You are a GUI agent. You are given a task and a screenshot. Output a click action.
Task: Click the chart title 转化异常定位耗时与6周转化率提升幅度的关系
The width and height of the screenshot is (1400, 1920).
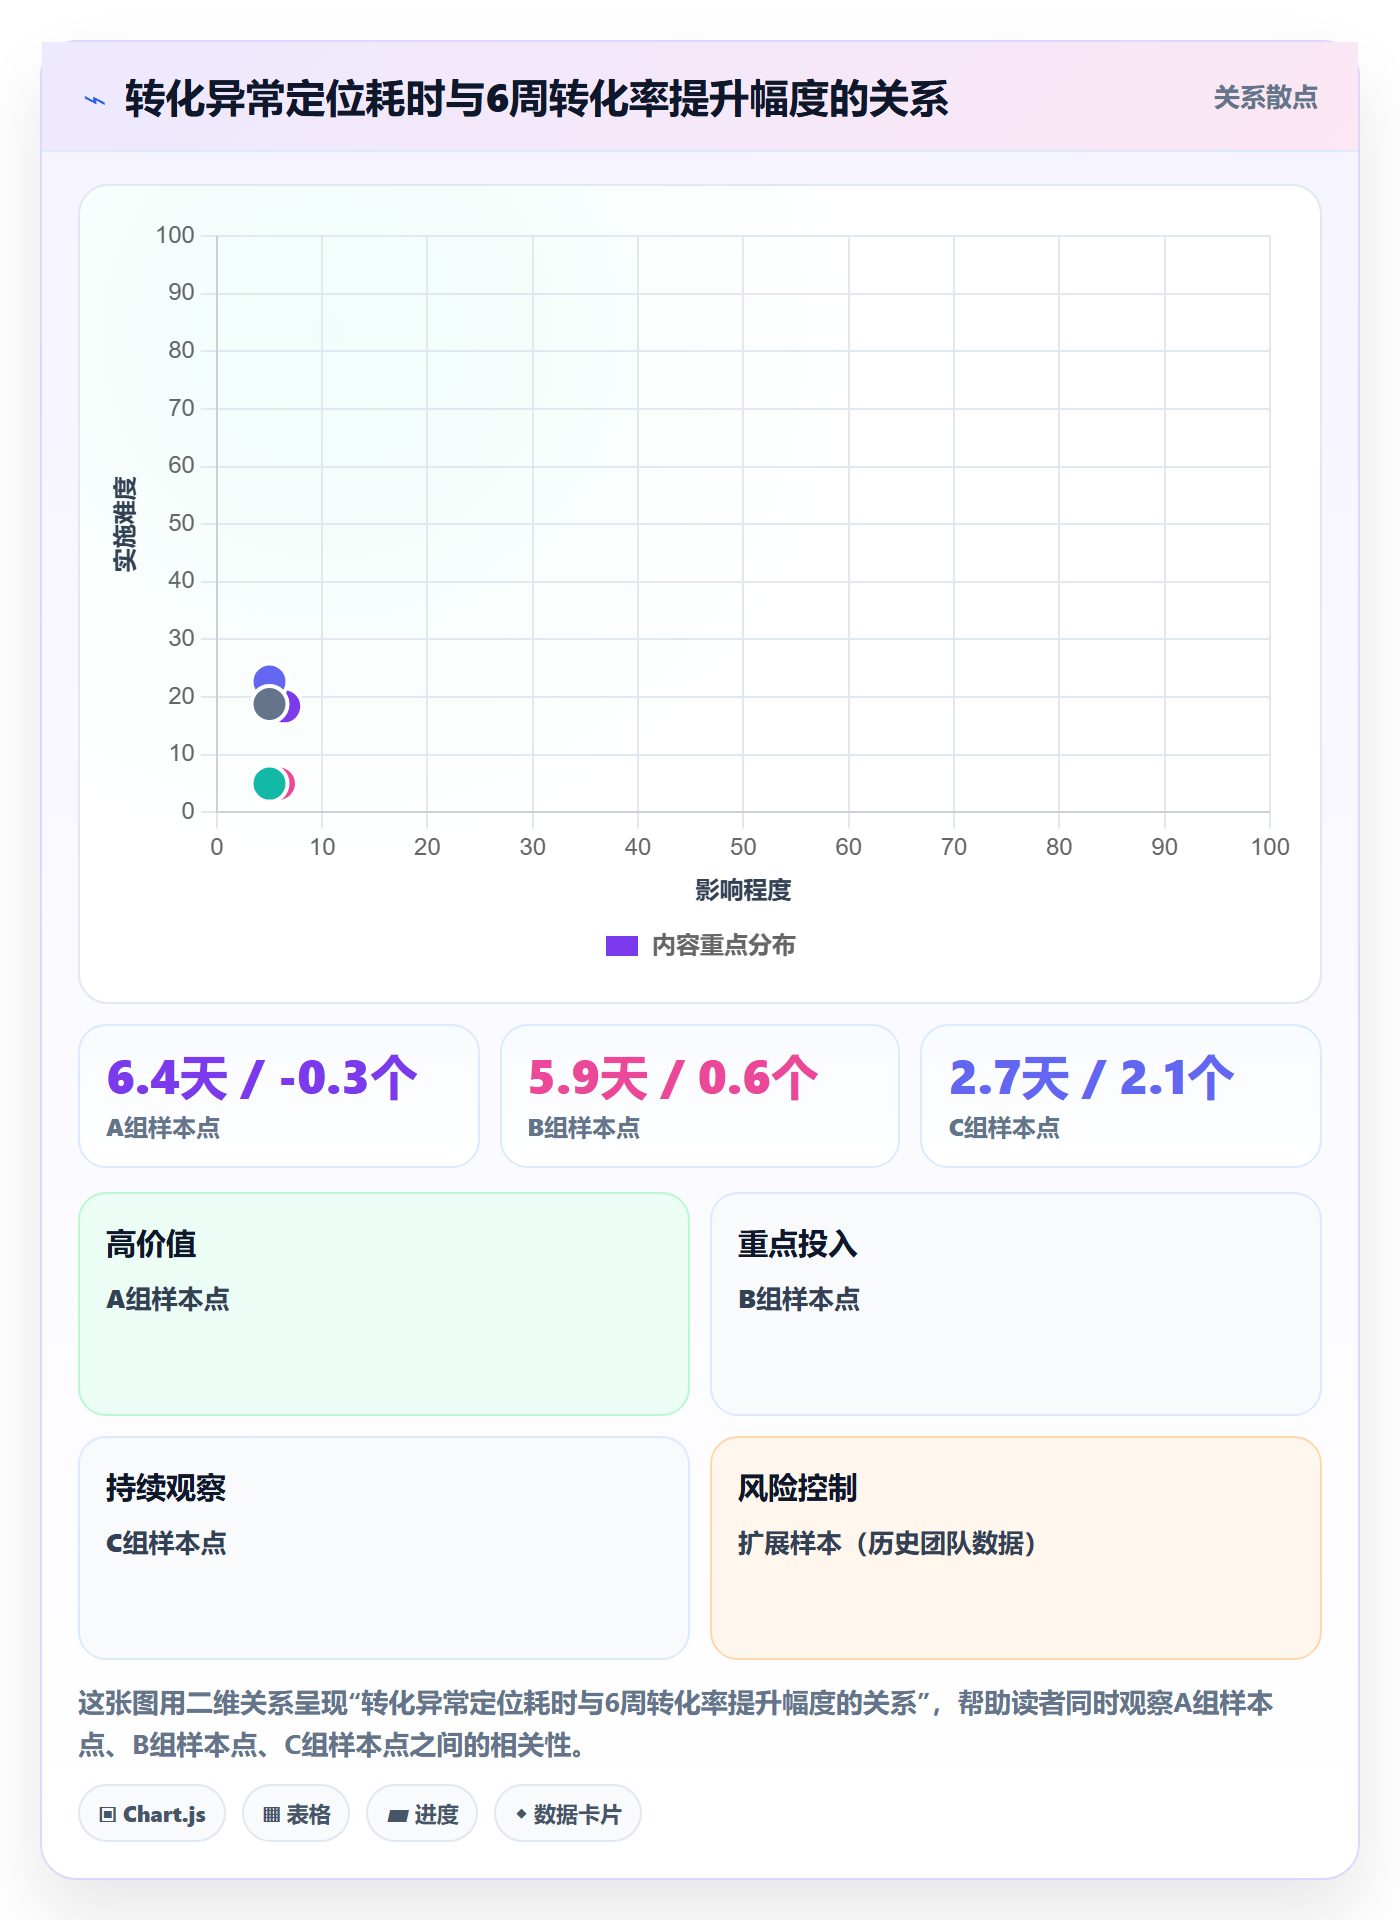tap(536, 99)
